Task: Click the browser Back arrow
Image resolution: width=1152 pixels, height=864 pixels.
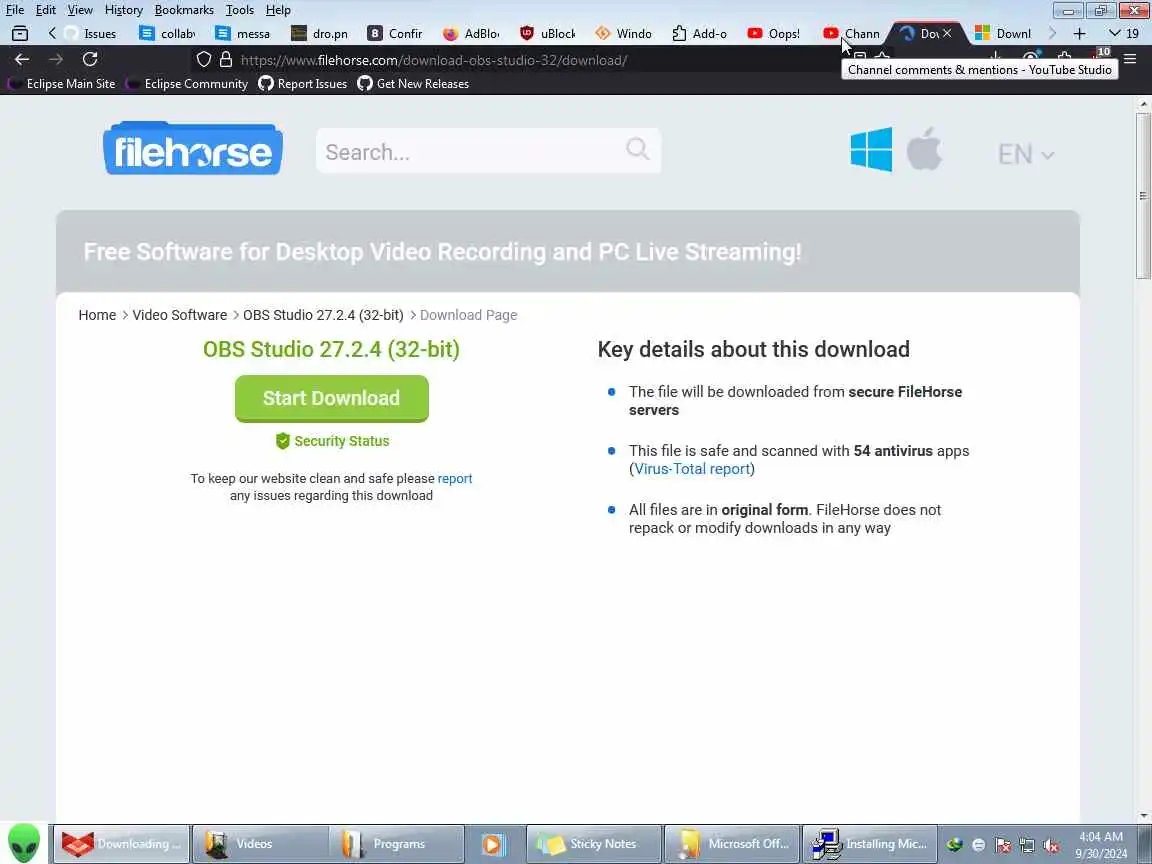Action: (22, 60)
